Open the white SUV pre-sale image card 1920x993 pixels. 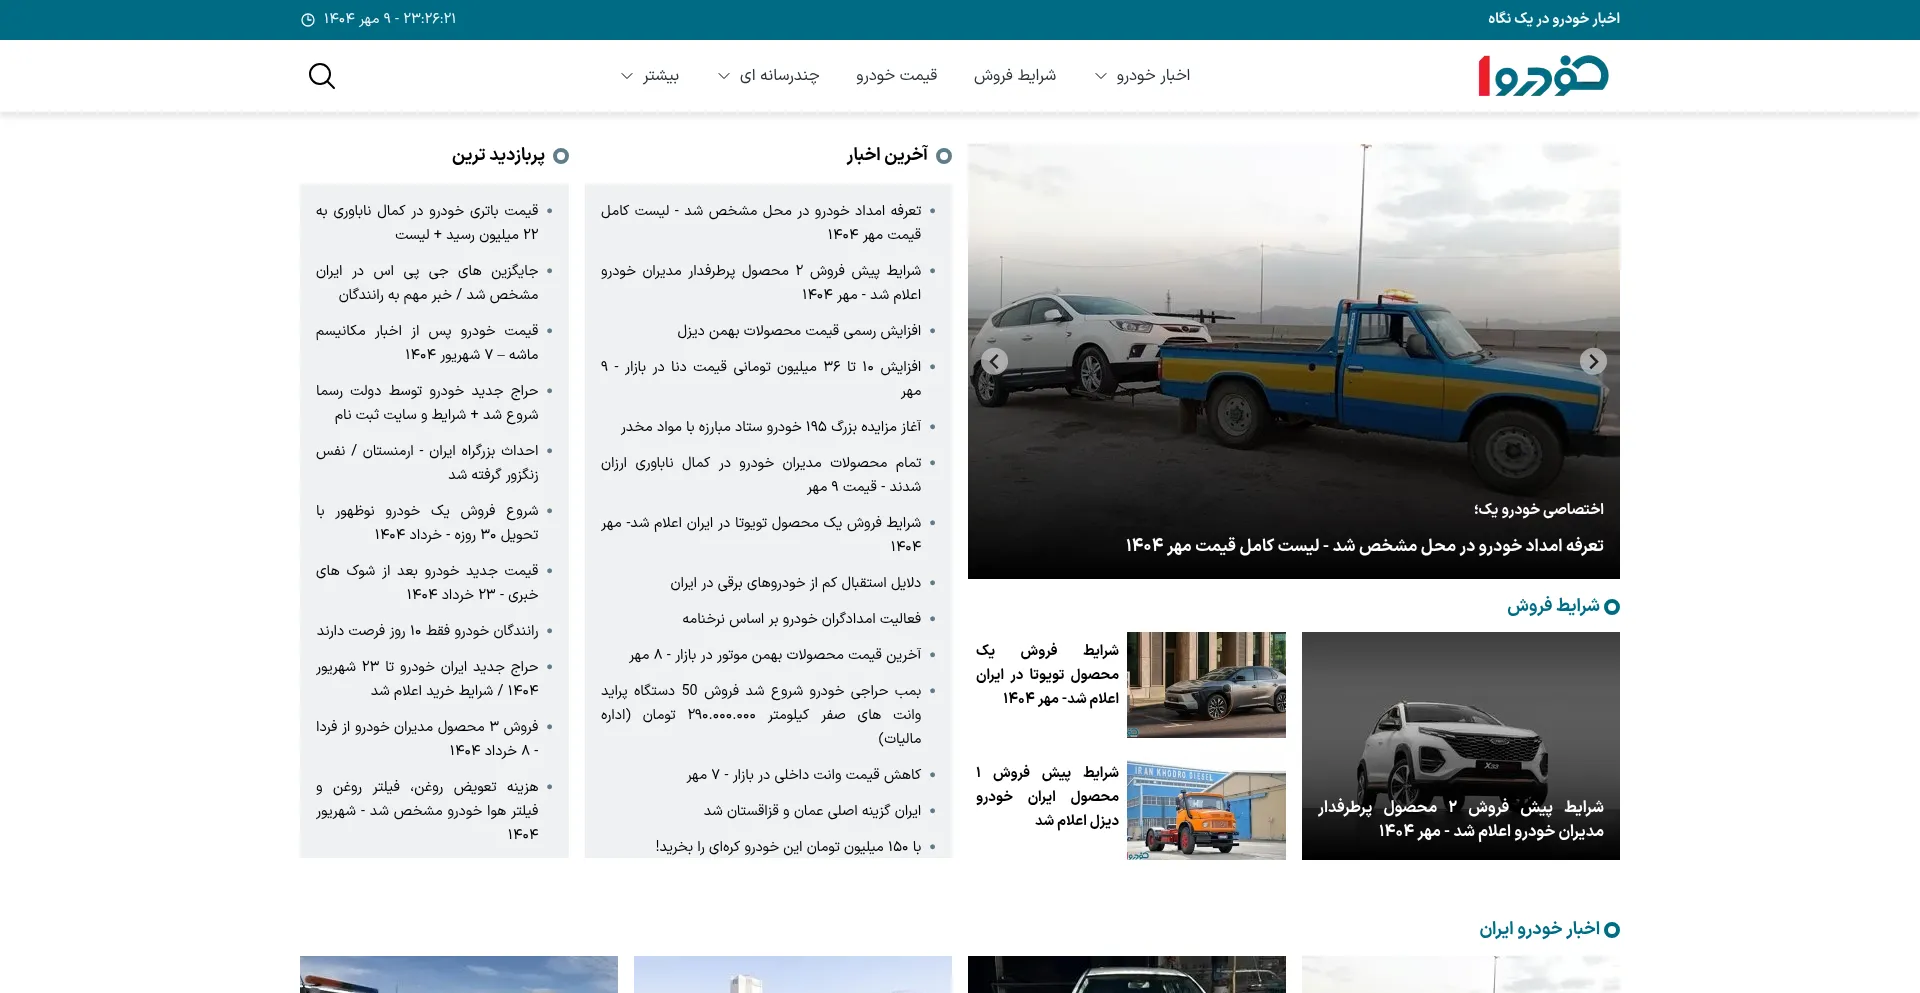pos(1460,745)
